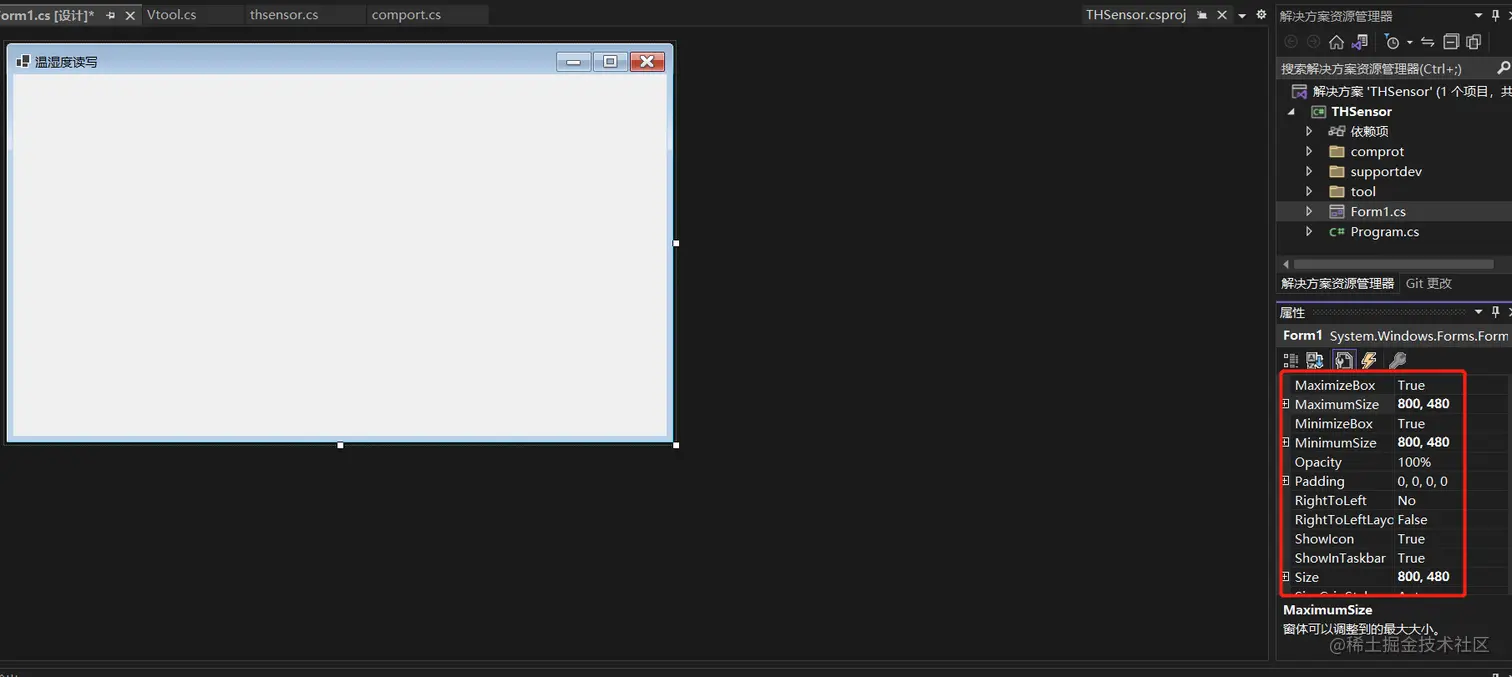Click the Solution Explorer horizontal scrollbar
Image resolution: width=1512 pixels, height=677 pixels.
[x=1394, y=264]
